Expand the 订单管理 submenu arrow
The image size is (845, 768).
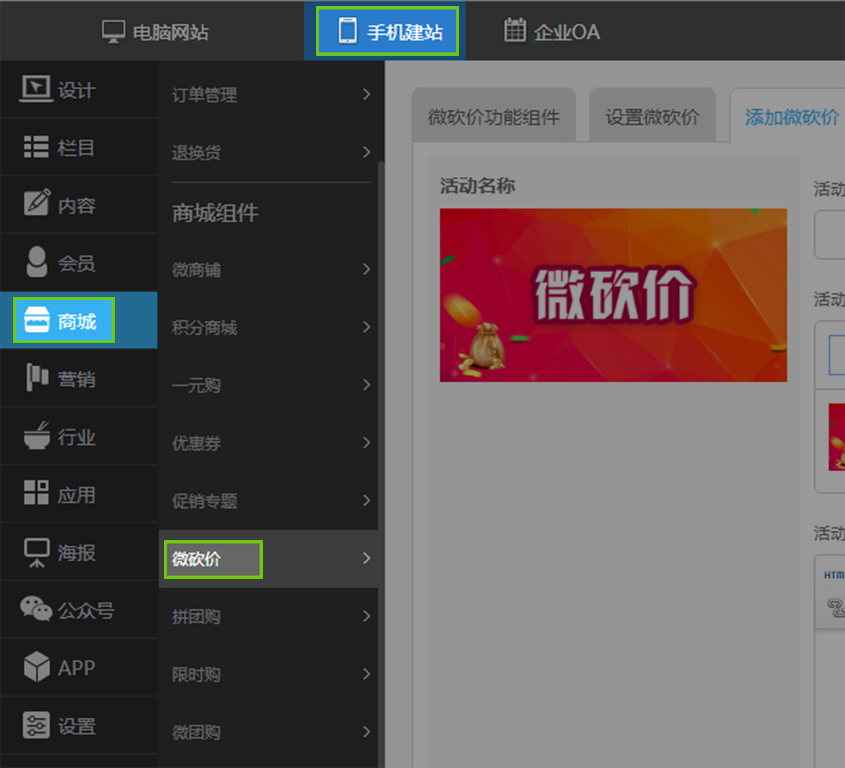tap(367, 94)
